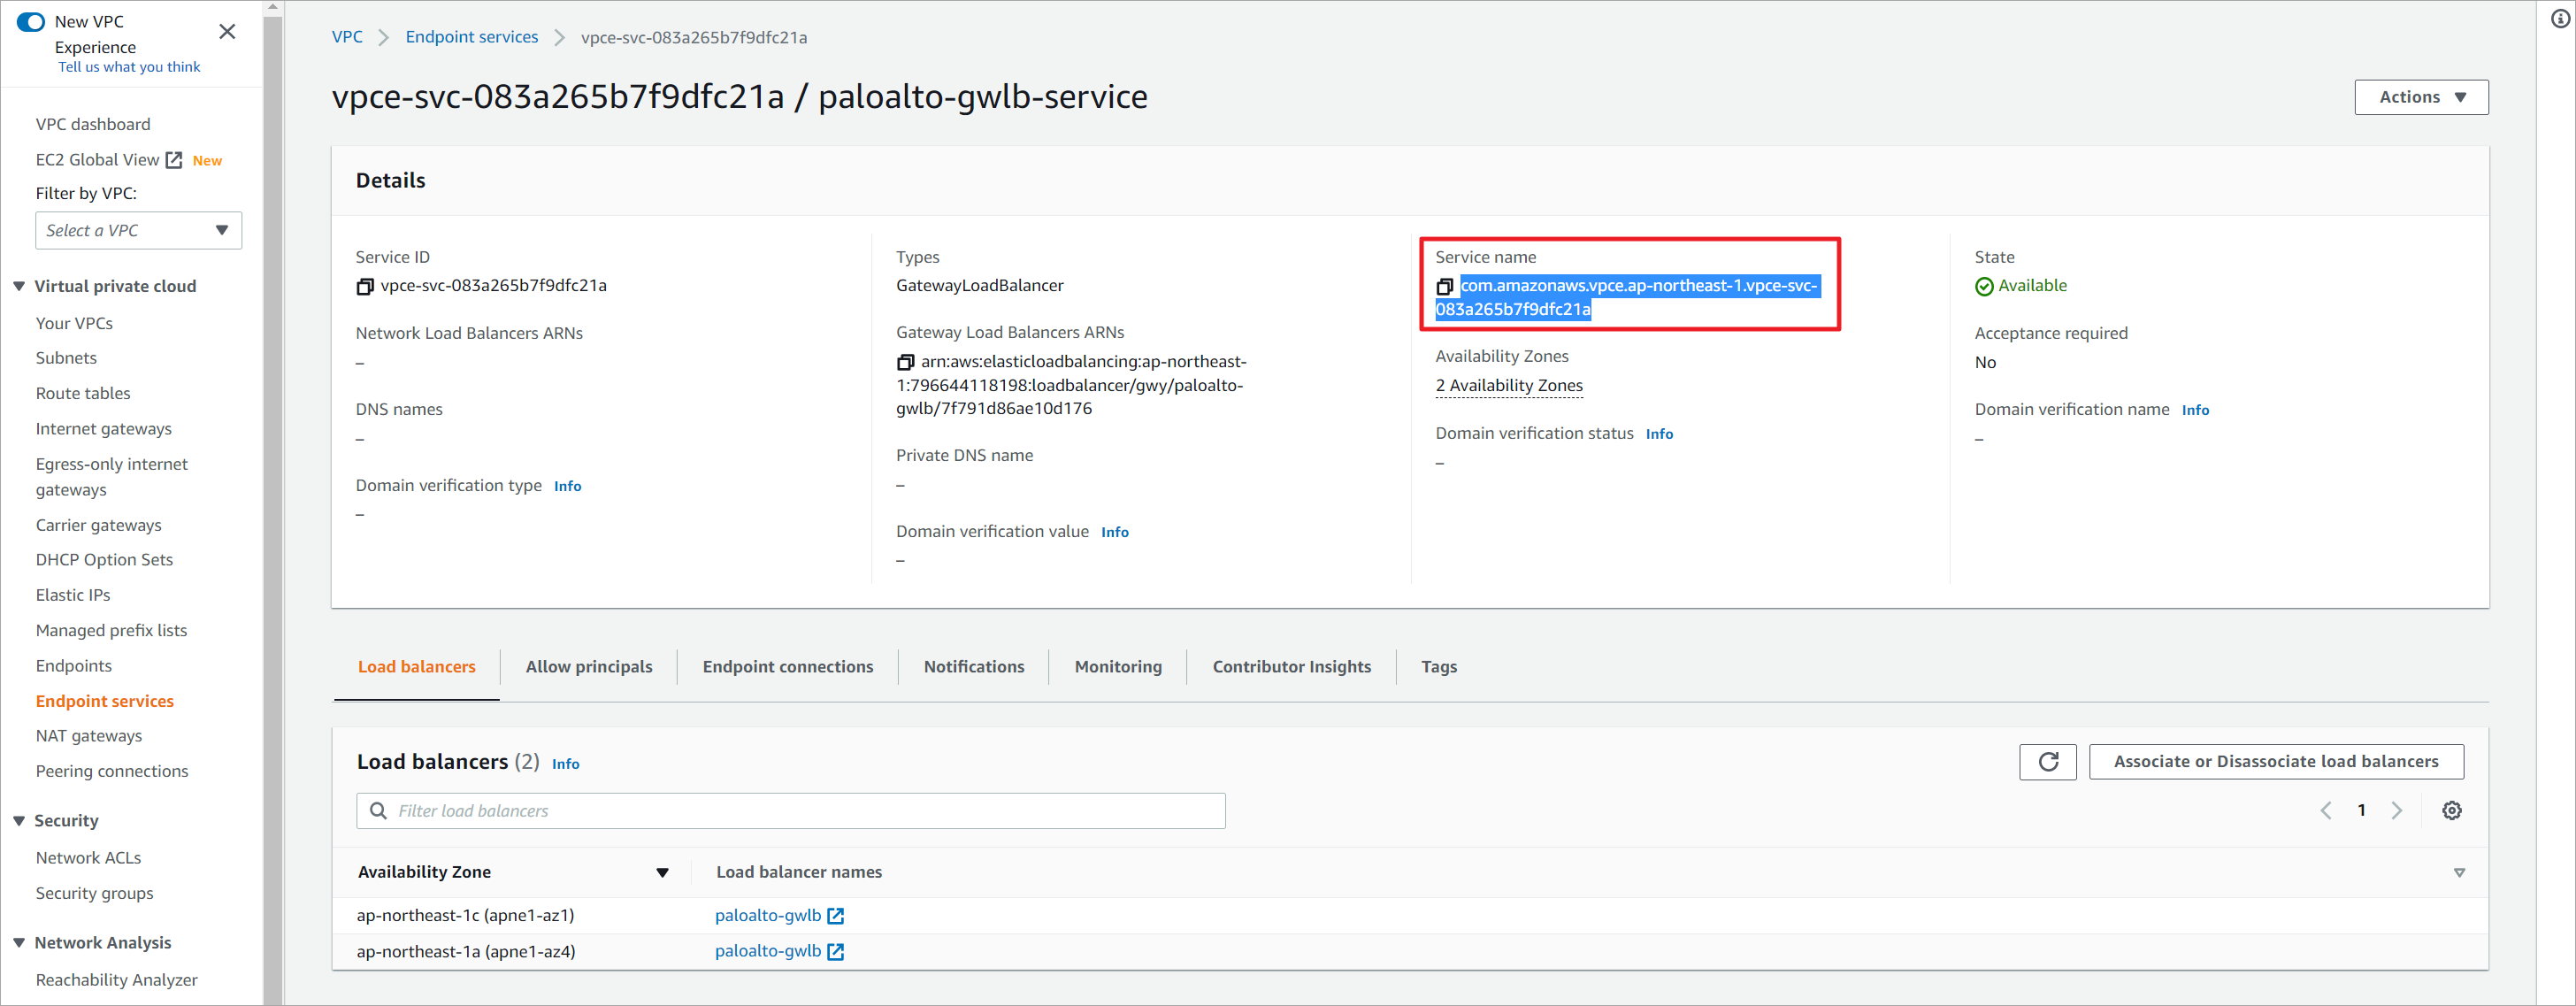
Task: Click VPC breadcrumb link
Action: pyautogui.click(x=347, y=37)
